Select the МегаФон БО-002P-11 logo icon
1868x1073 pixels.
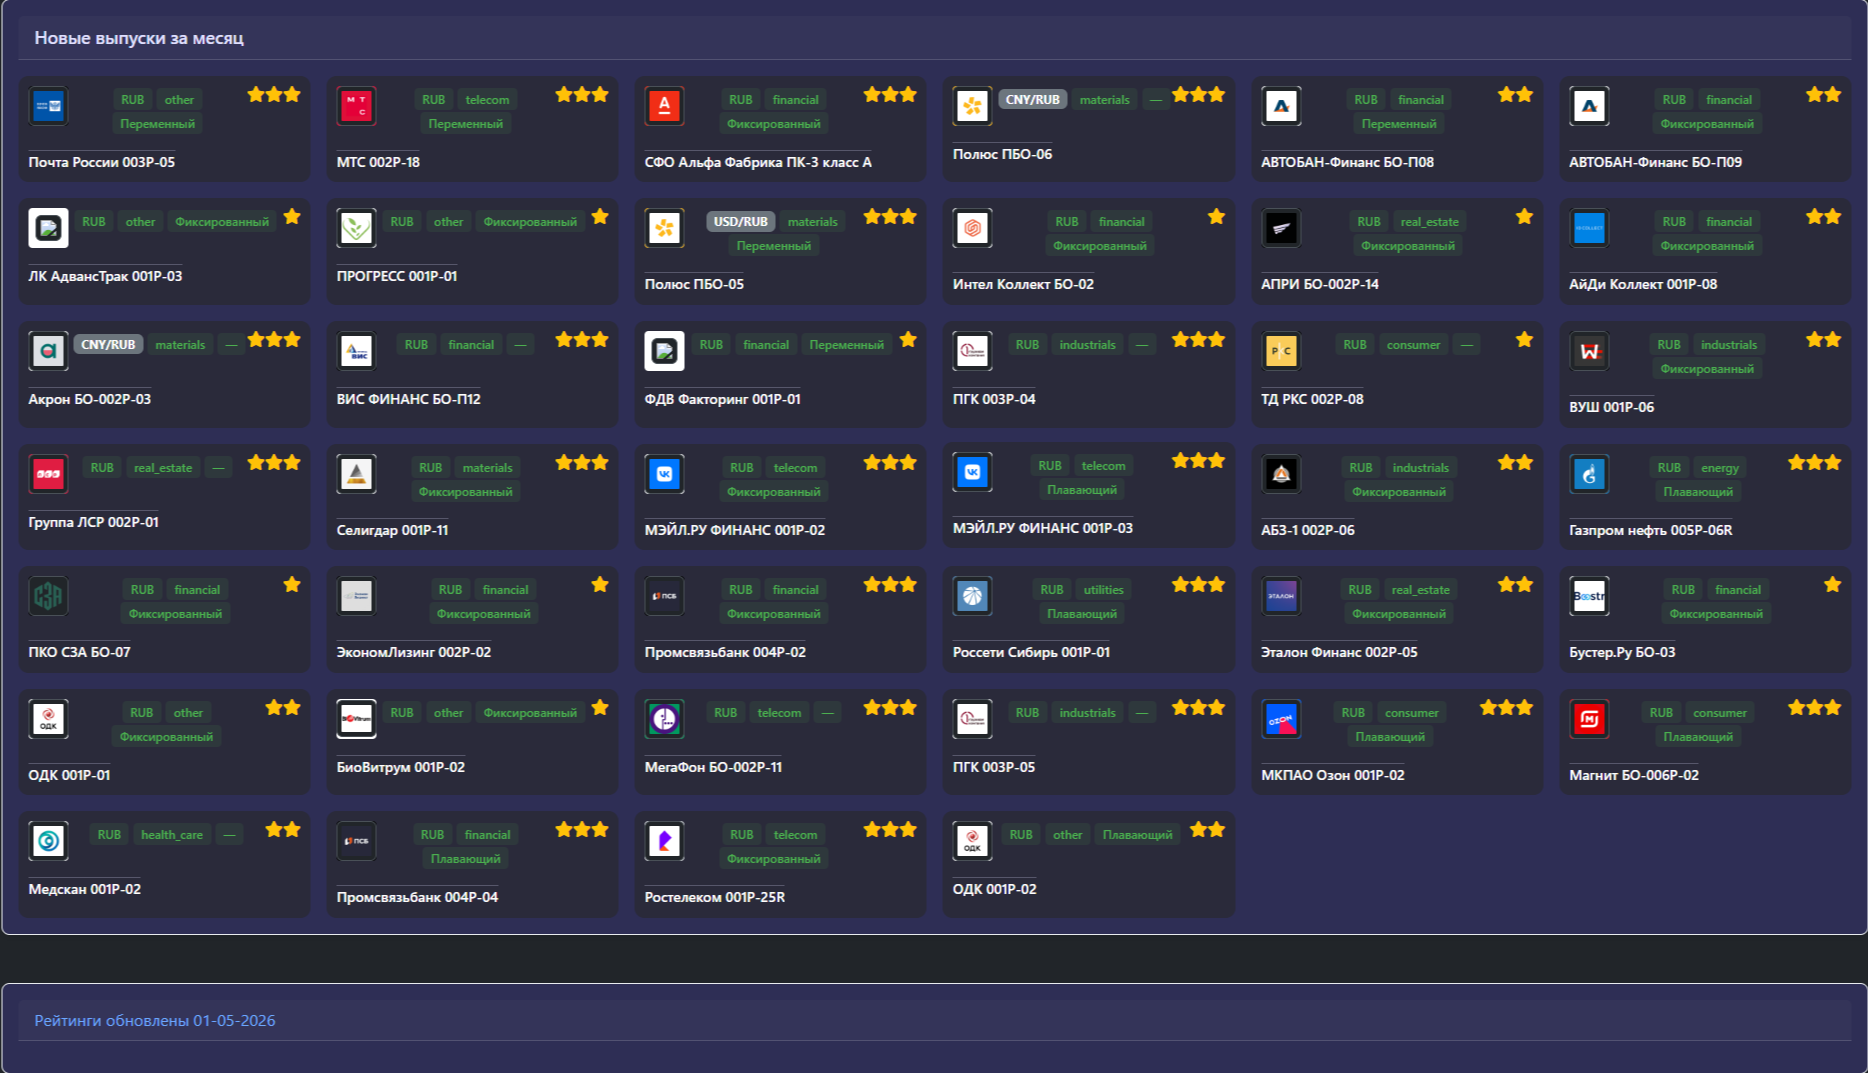tap(664, 719)
